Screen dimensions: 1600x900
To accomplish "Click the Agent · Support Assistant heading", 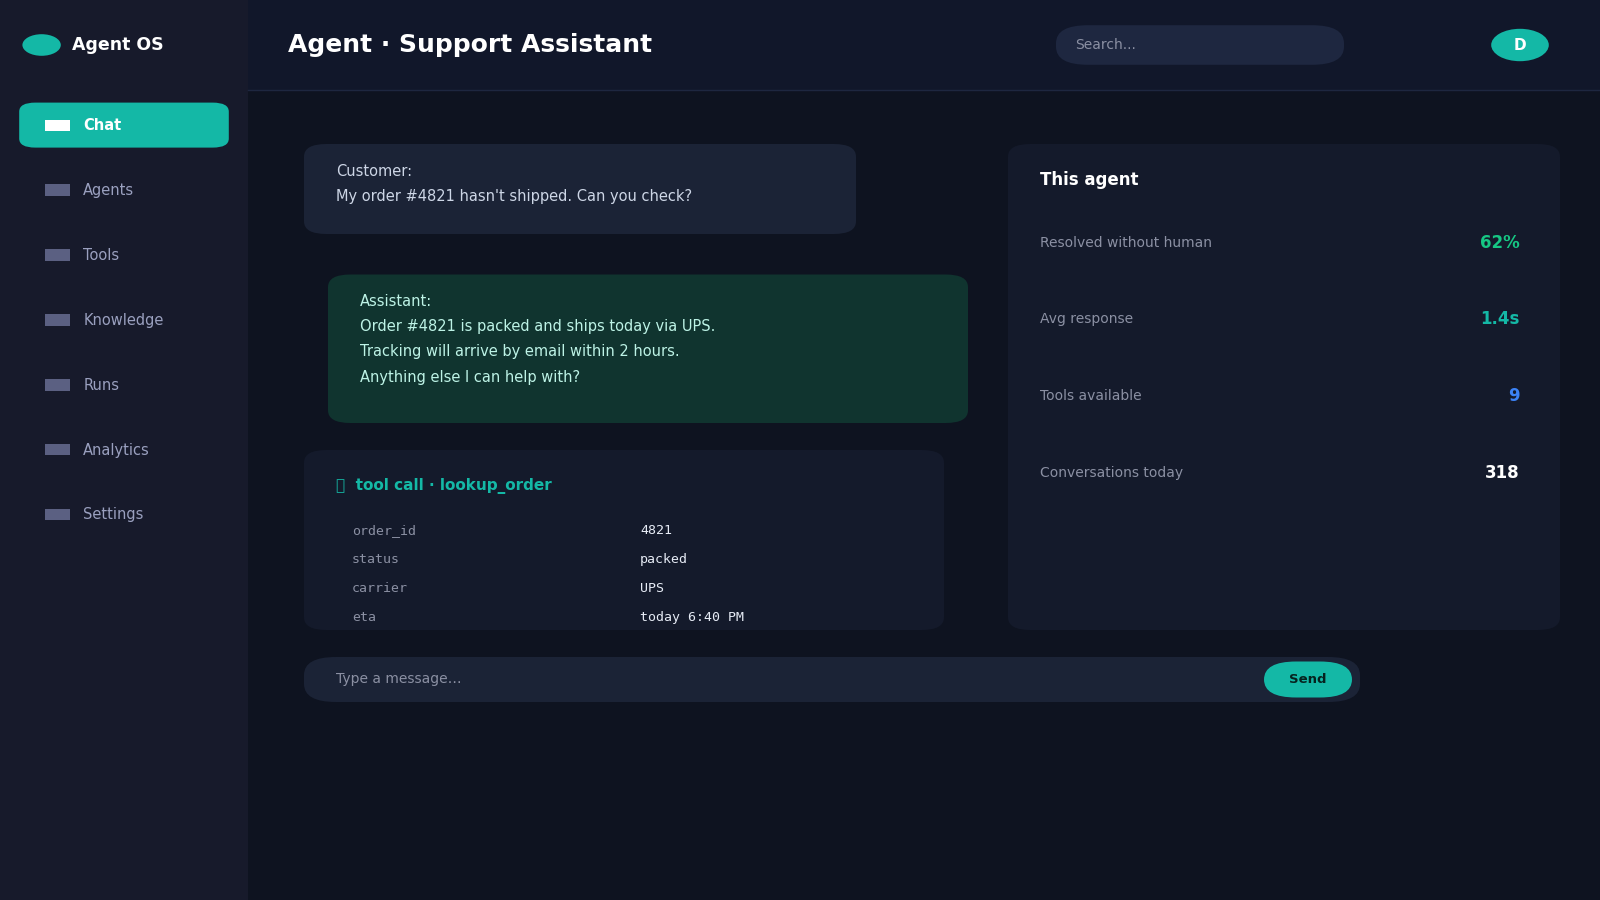I will [x=470, y=45].
